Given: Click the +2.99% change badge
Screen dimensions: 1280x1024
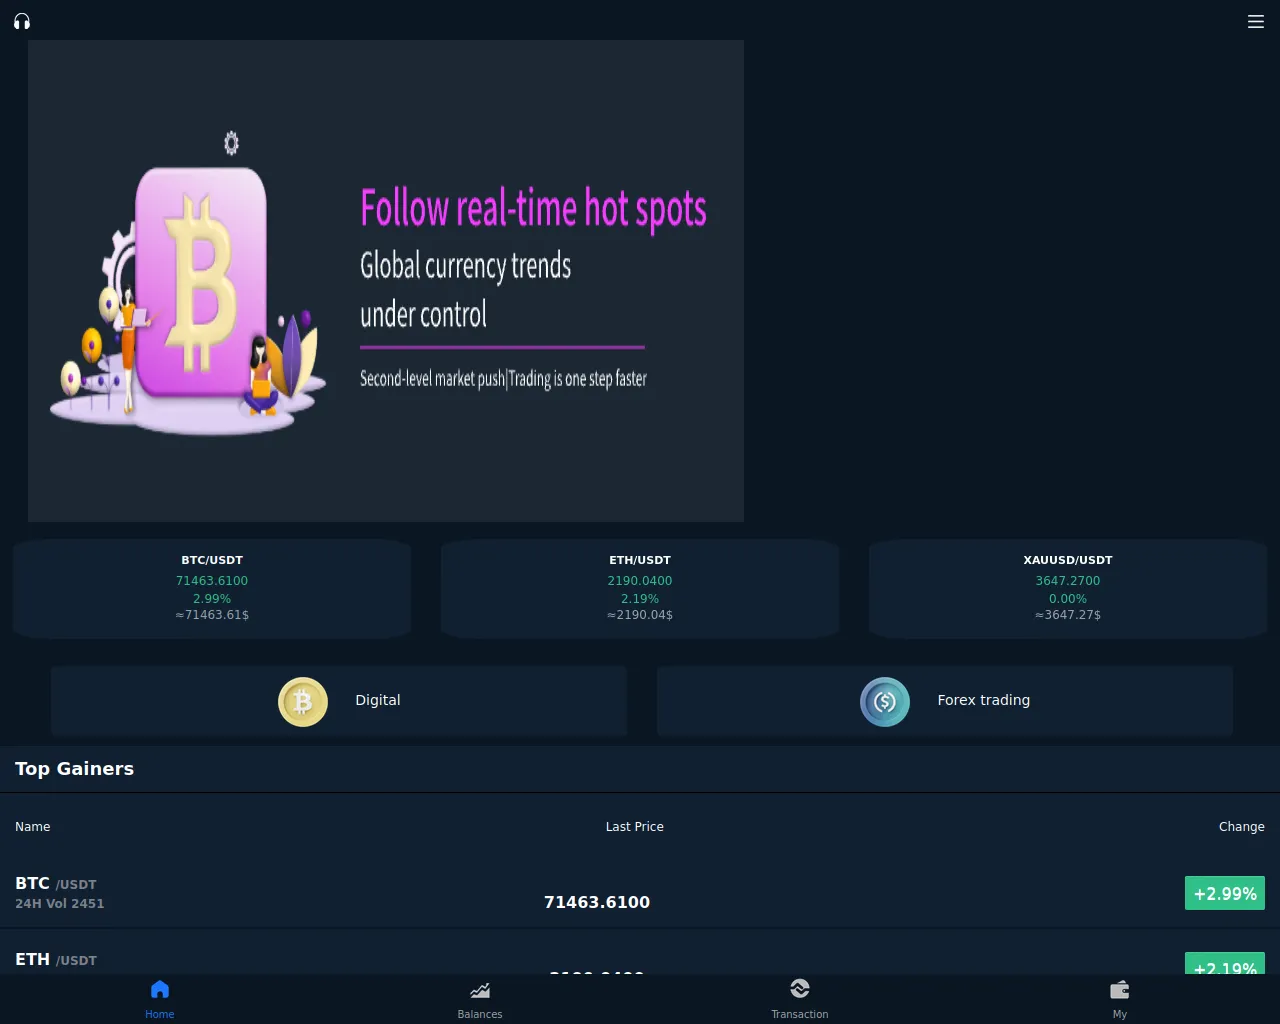Looking at the screenshot, I should 1225,893.
